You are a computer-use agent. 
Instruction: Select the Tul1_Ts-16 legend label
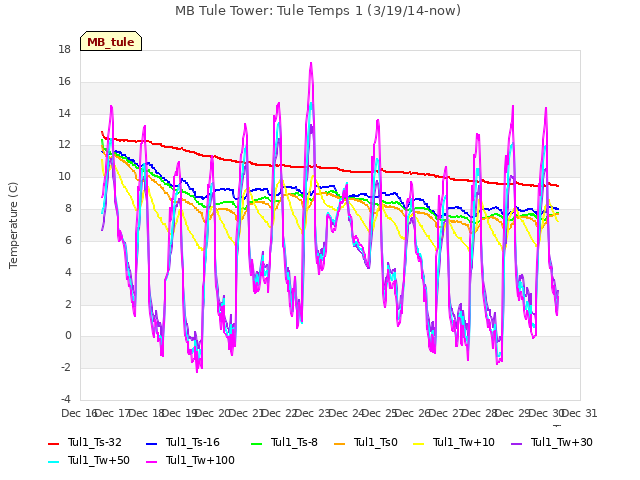[193, 442]
